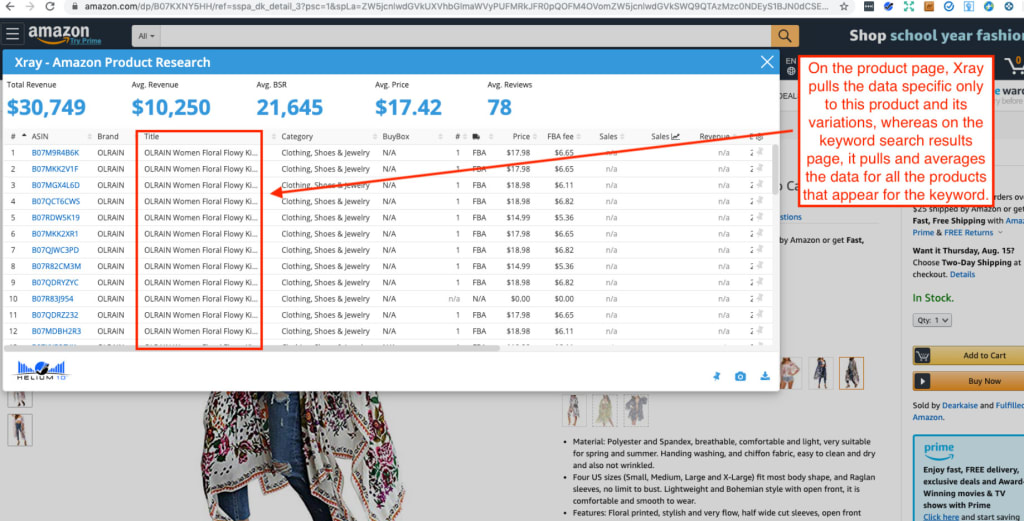1024x521 pixels.
Task: Sort table by Title column header
Action: [x=152, y=136]
